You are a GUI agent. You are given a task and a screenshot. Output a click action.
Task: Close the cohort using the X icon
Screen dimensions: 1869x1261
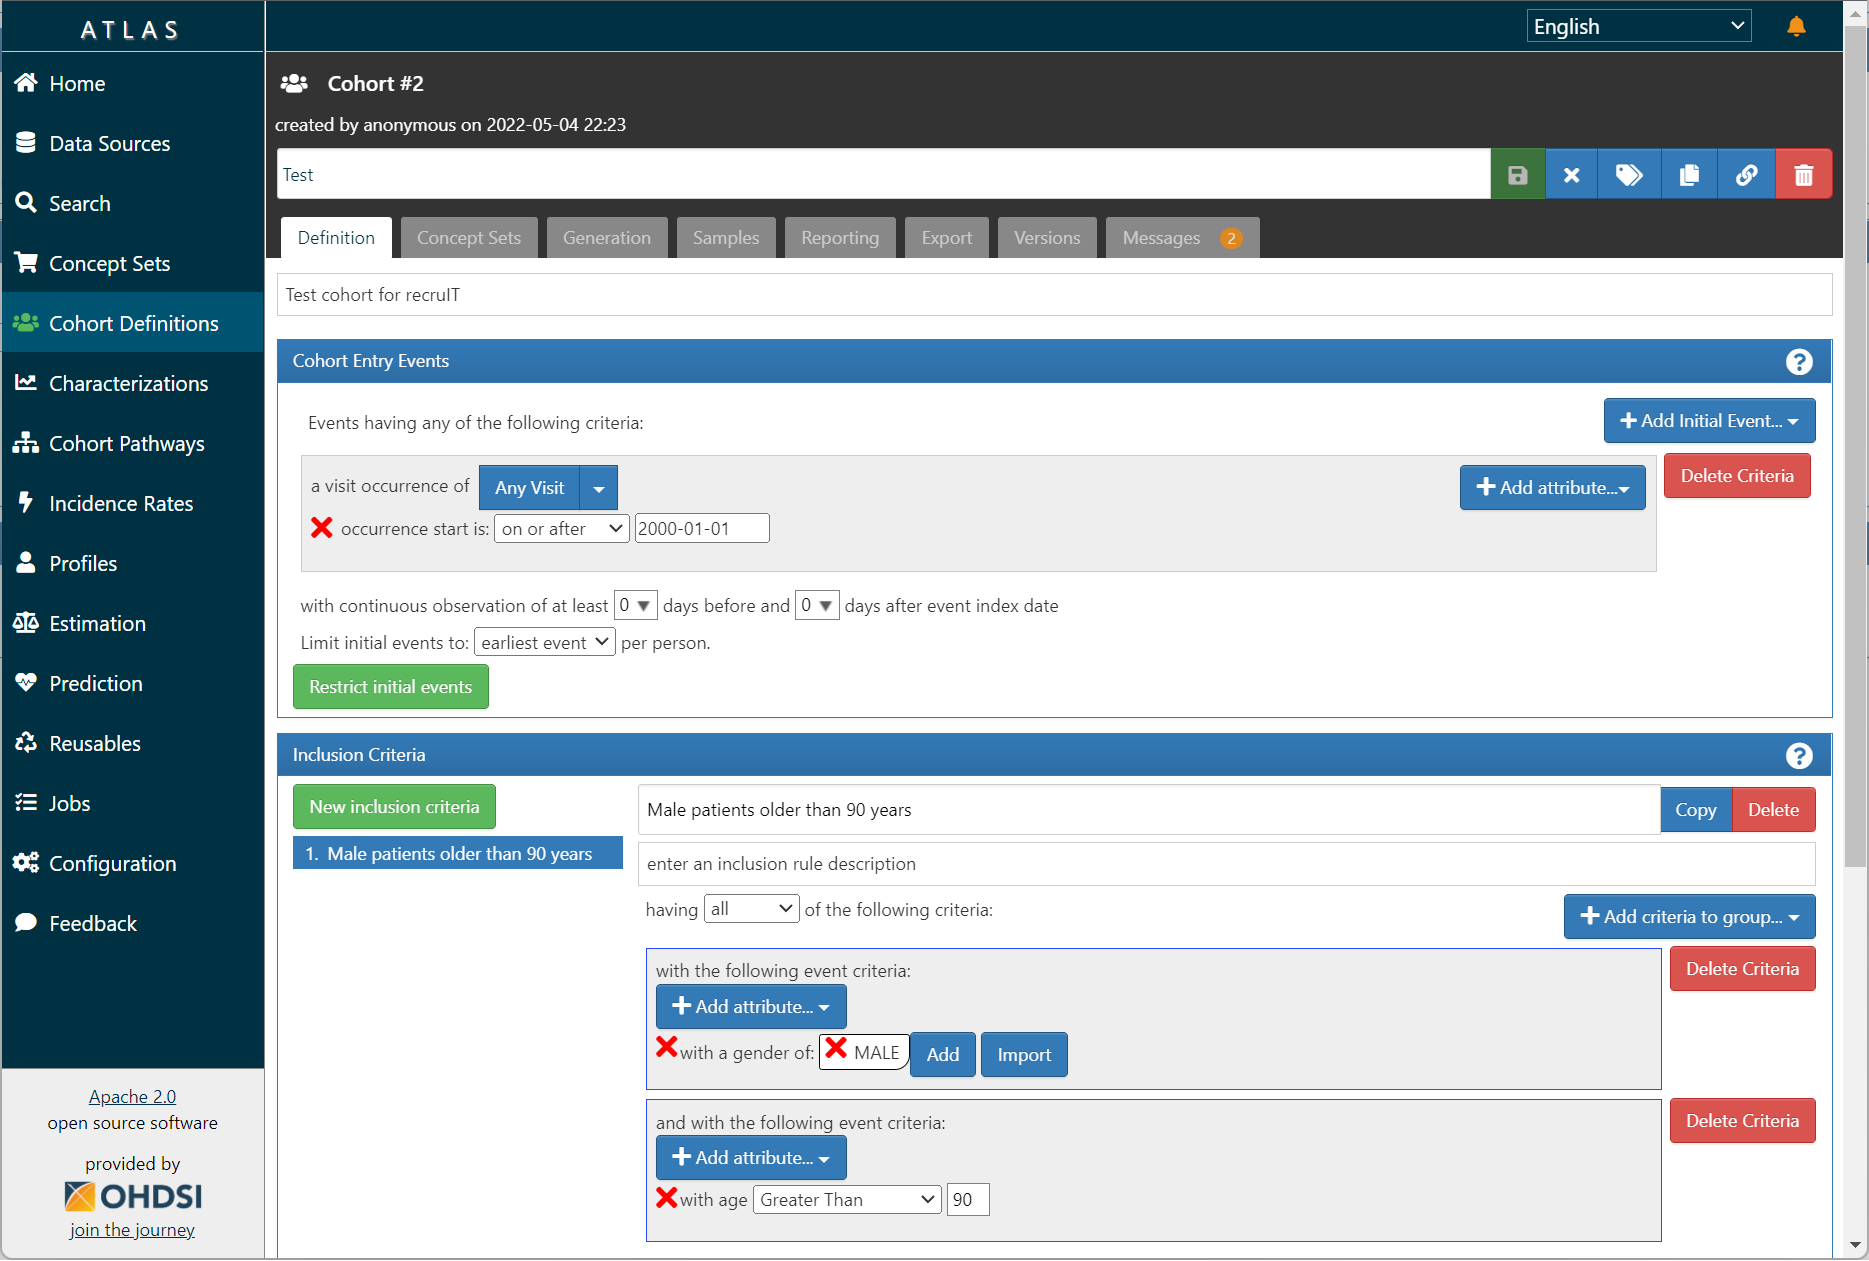coord(1571,175)
